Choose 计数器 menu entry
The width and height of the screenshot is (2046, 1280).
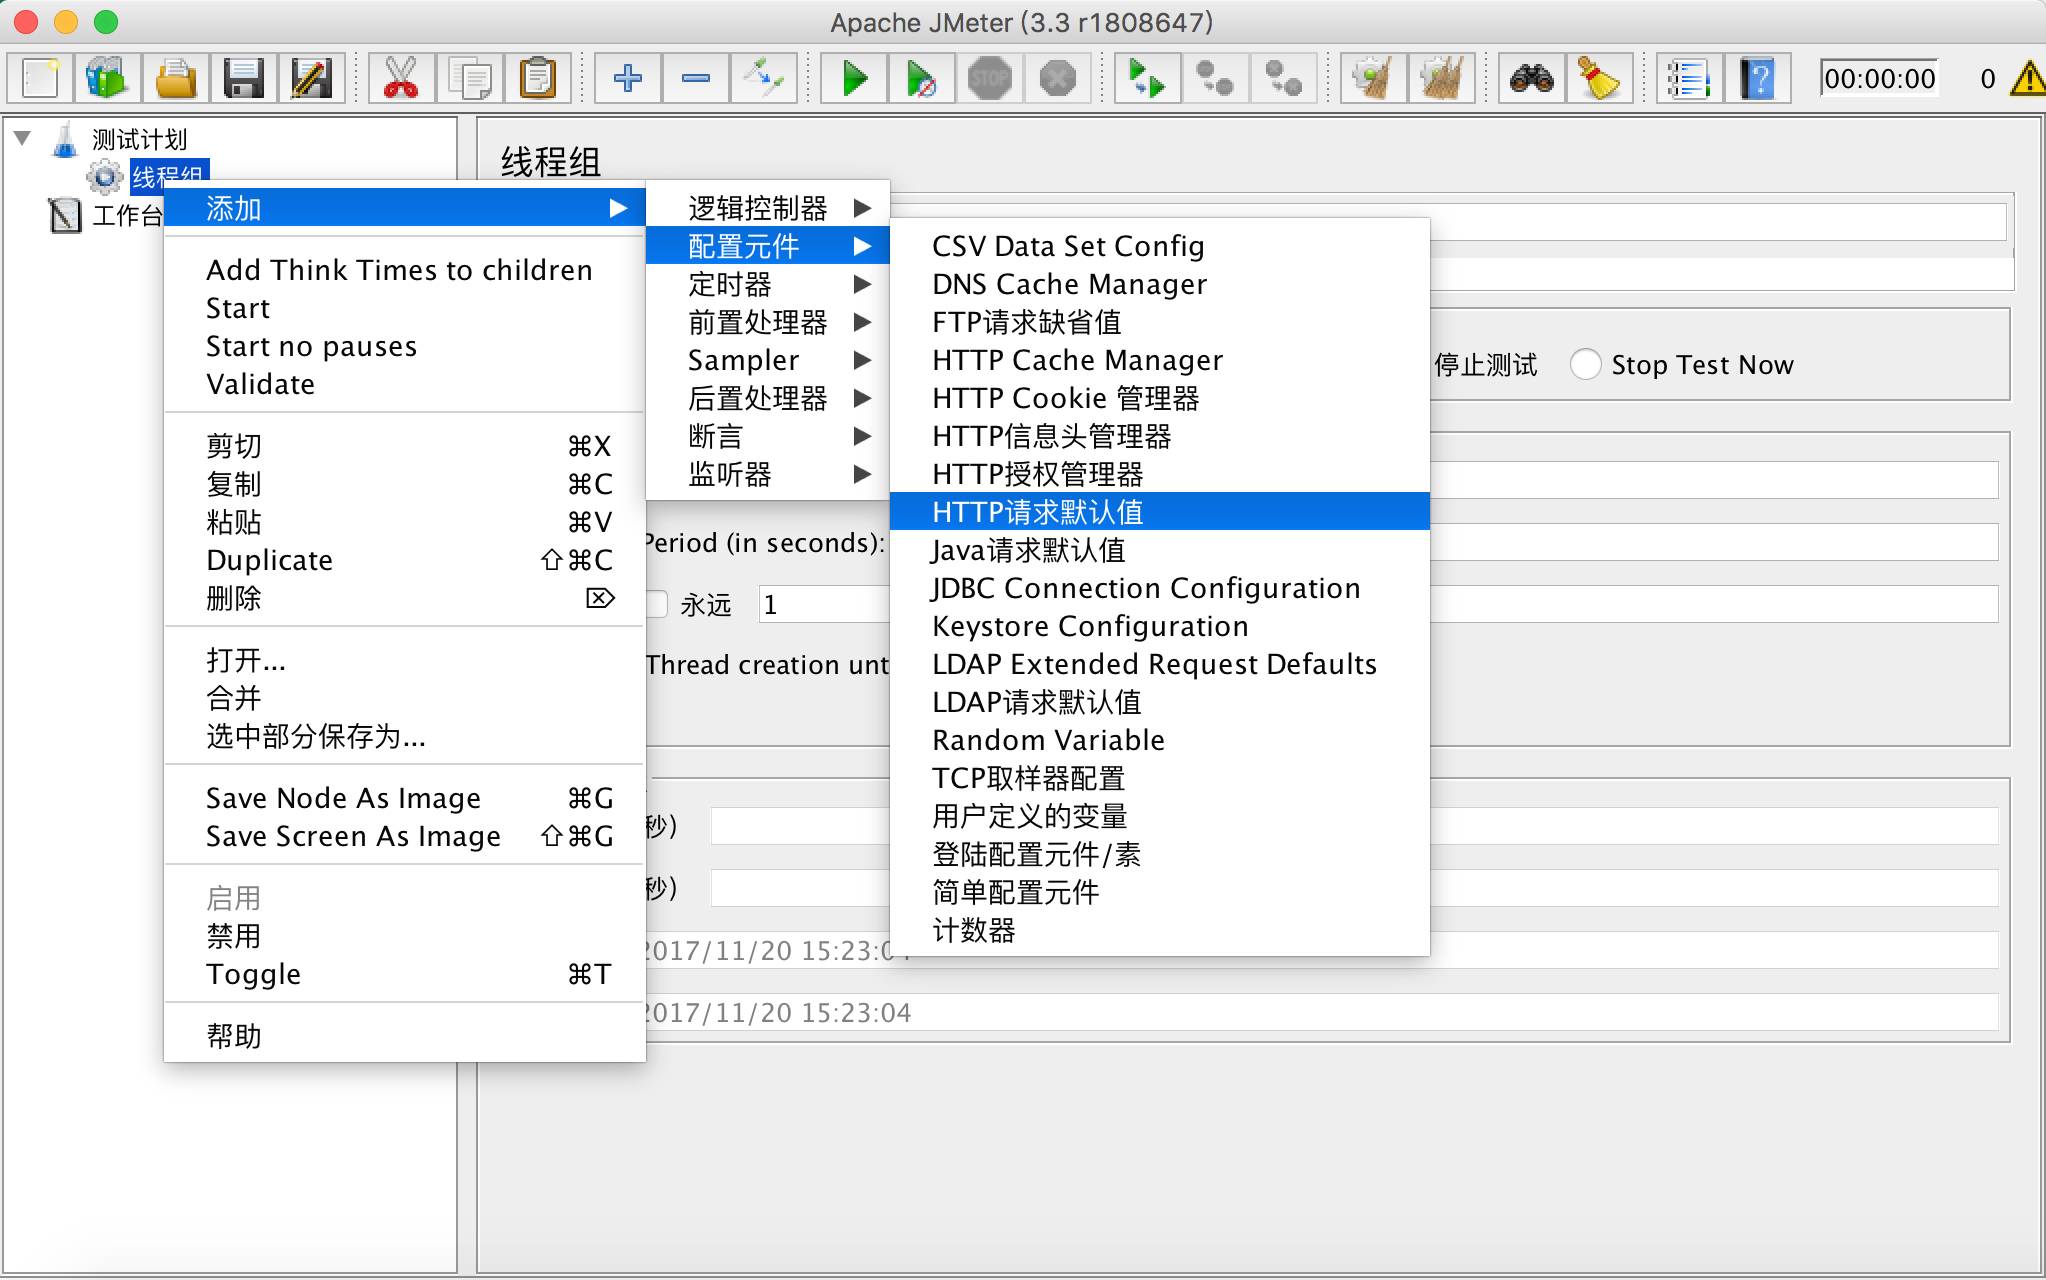[x=1159, y=930]
